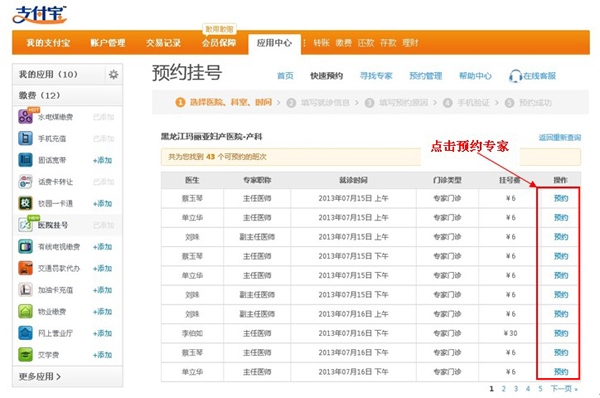
Task: Click the 固话宽带 app icon
Action: (x=25, y=160)
